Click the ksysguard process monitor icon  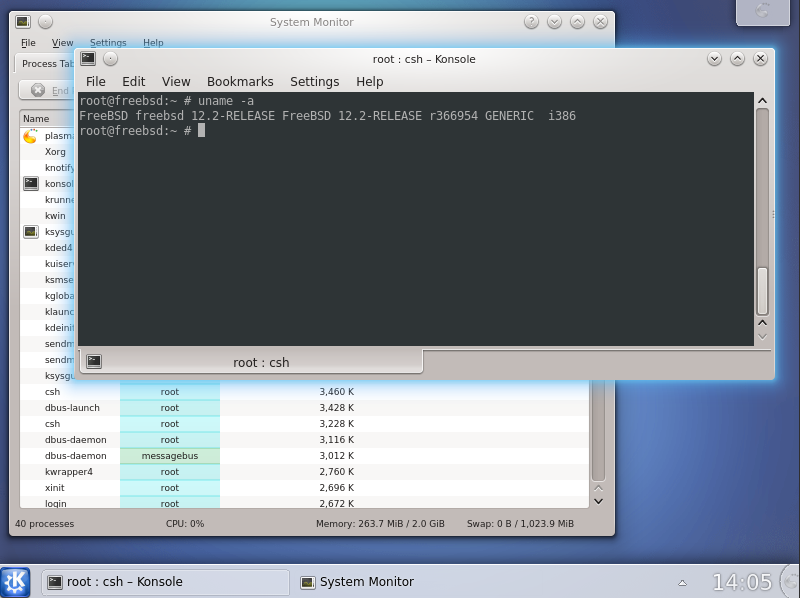click(x=31, y=232)
